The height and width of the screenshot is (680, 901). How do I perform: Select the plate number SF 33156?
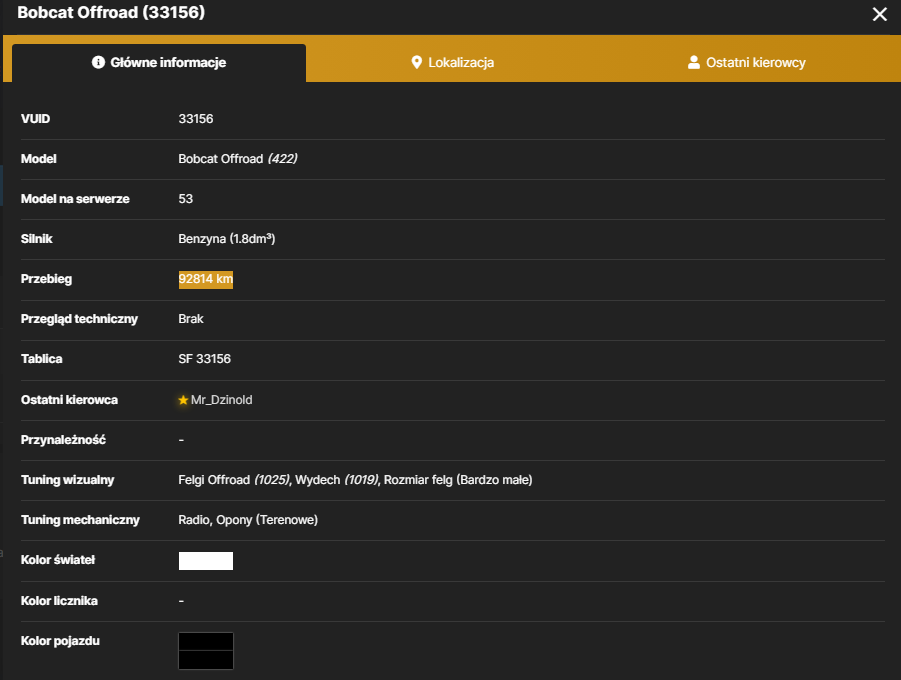click(205, 359)
